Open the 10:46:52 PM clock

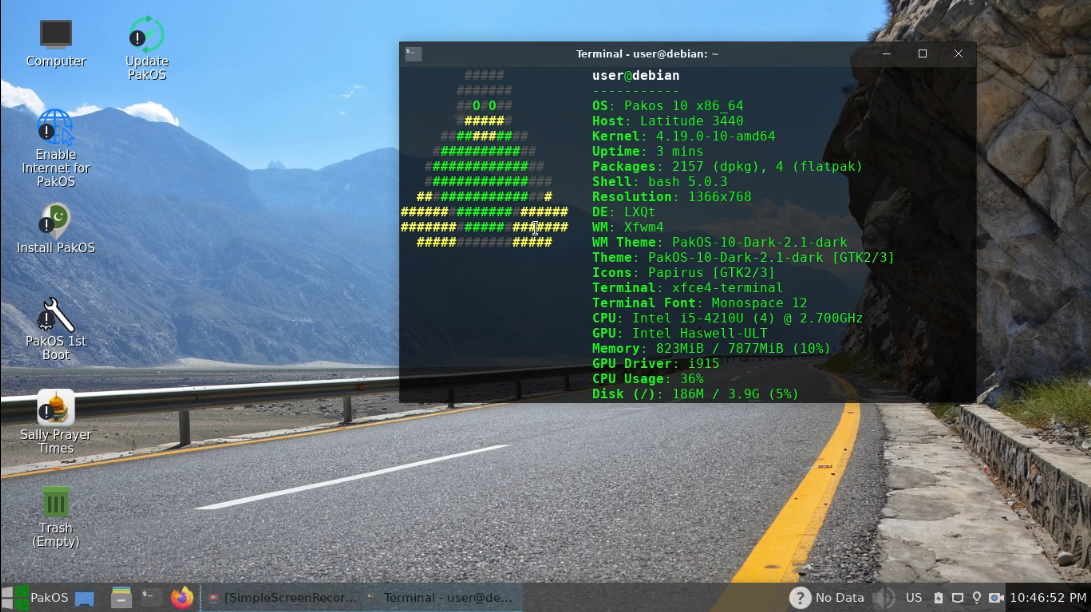1048,597
